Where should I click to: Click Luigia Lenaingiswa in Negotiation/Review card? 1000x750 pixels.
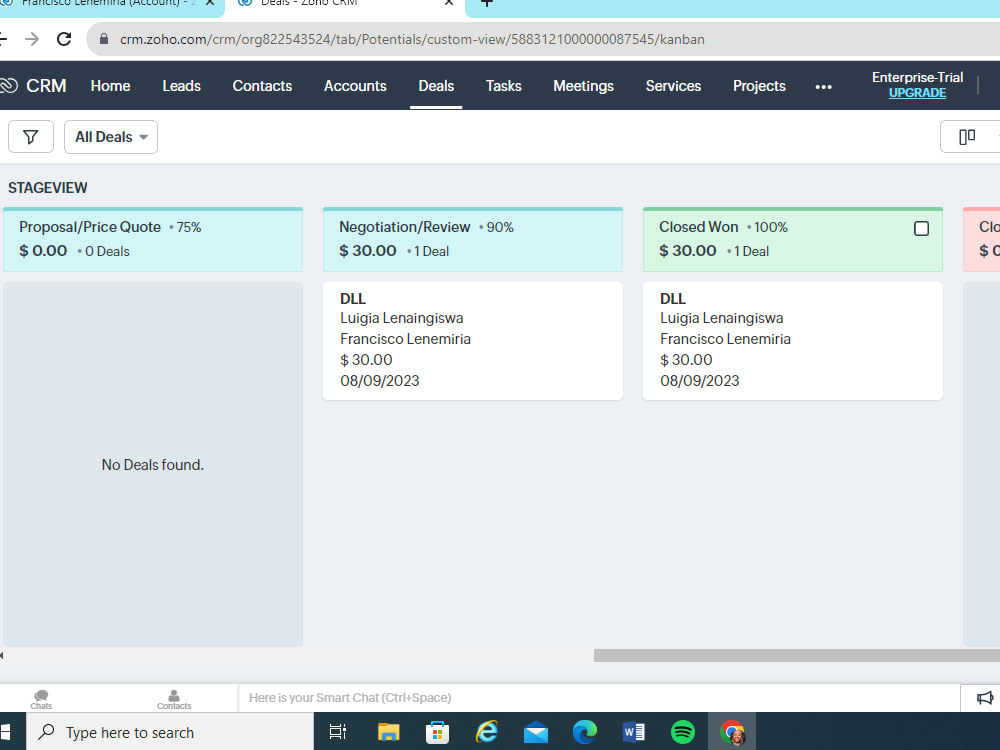tap(402, 318)
